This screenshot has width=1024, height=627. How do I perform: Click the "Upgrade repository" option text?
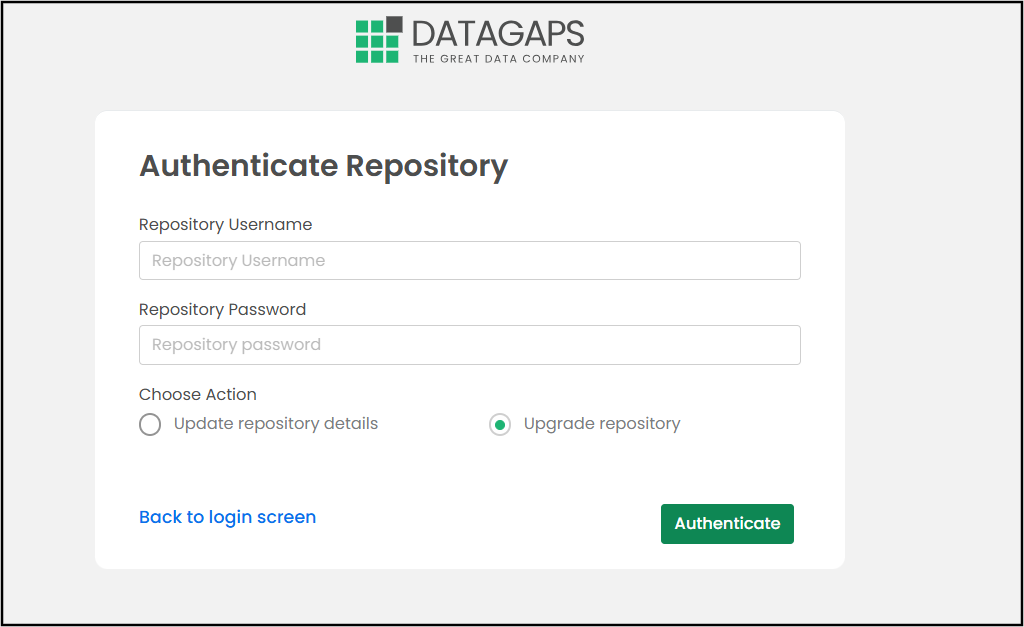point(602,423)
